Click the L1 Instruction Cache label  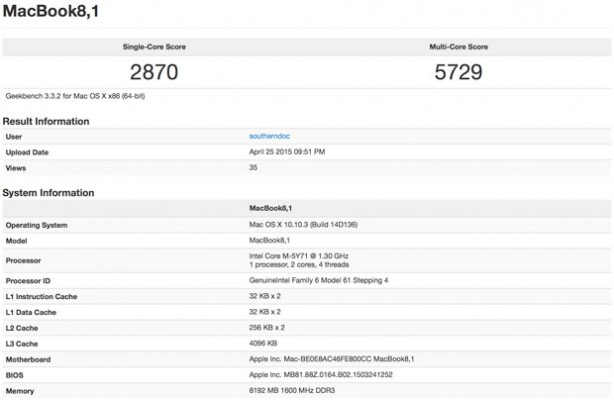pos(41,297)
